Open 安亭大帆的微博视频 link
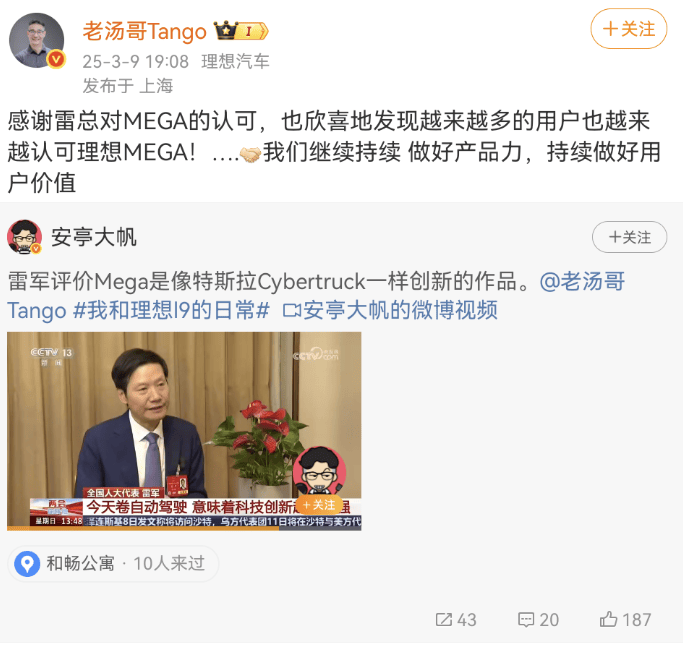The width and height of the screenshot is (683, 649). tap(400, 311)
